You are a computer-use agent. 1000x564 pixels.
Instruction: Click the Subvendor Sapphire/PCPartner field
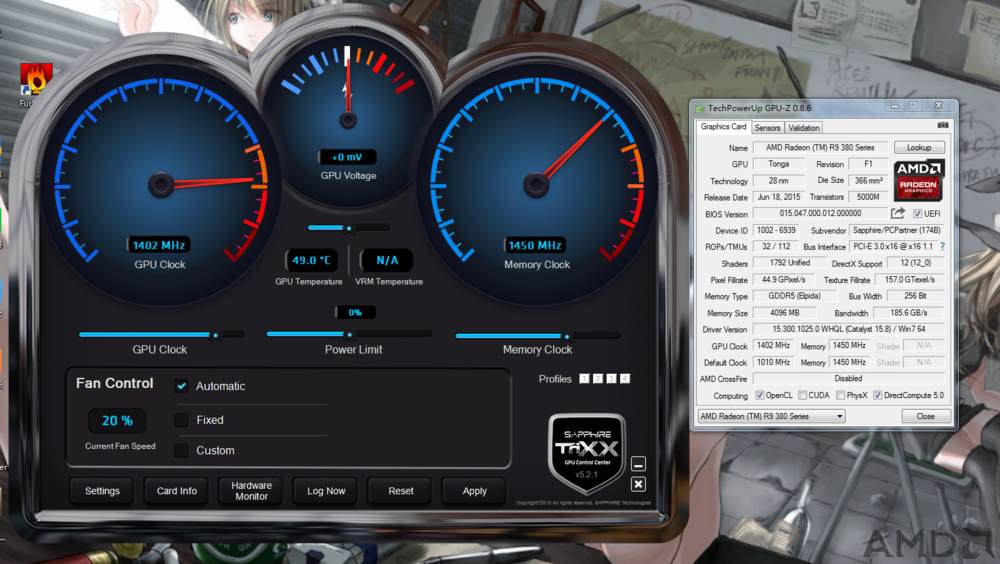coord(897,230)
